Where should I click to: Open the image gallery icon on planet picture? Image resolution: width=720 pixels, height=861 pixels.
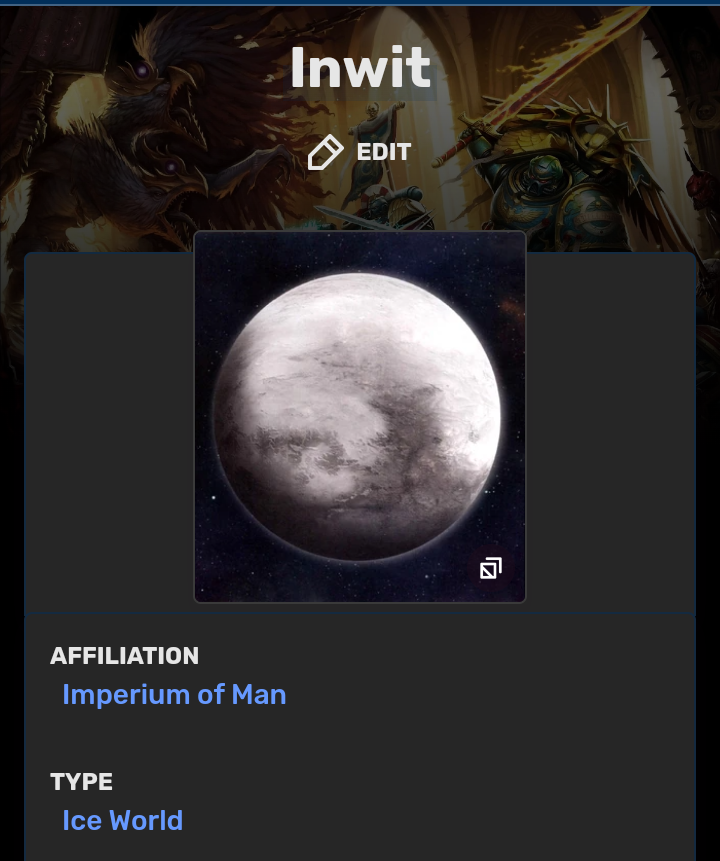click(490, 568)
